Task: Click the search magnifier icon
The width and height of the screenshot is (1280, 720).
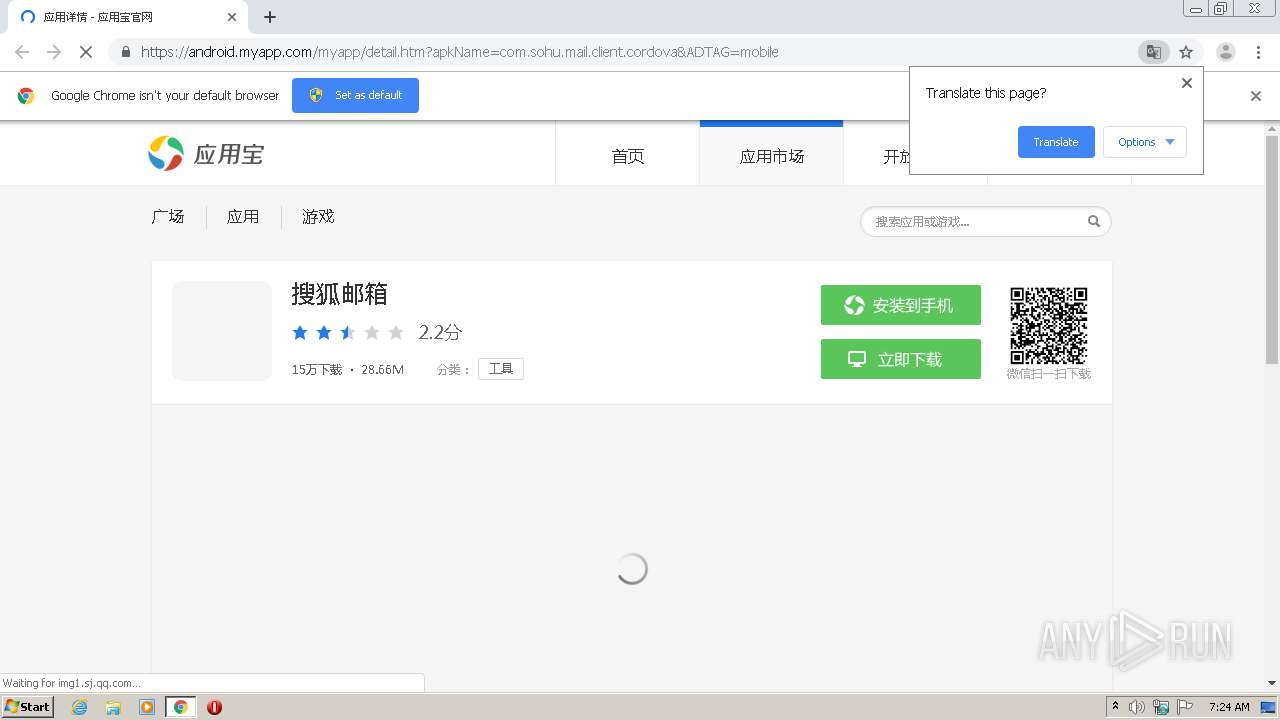Action: pos(1094,222)
